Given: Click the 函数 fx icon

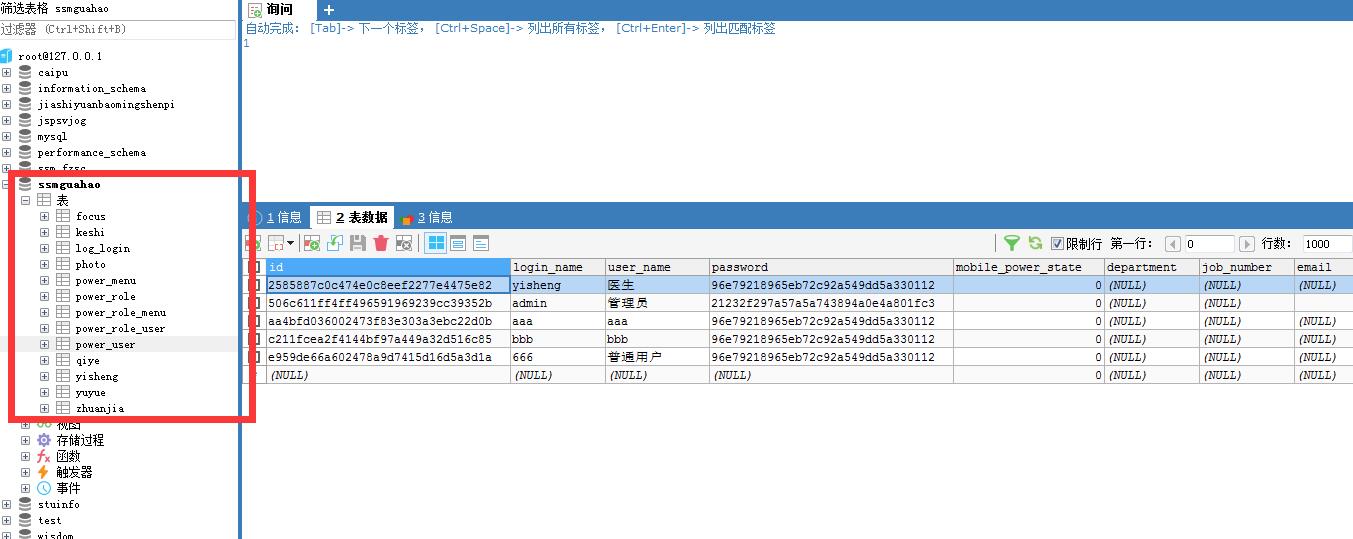Looking at the screenshot, I should pyautogui.click(x=44, y=456).
